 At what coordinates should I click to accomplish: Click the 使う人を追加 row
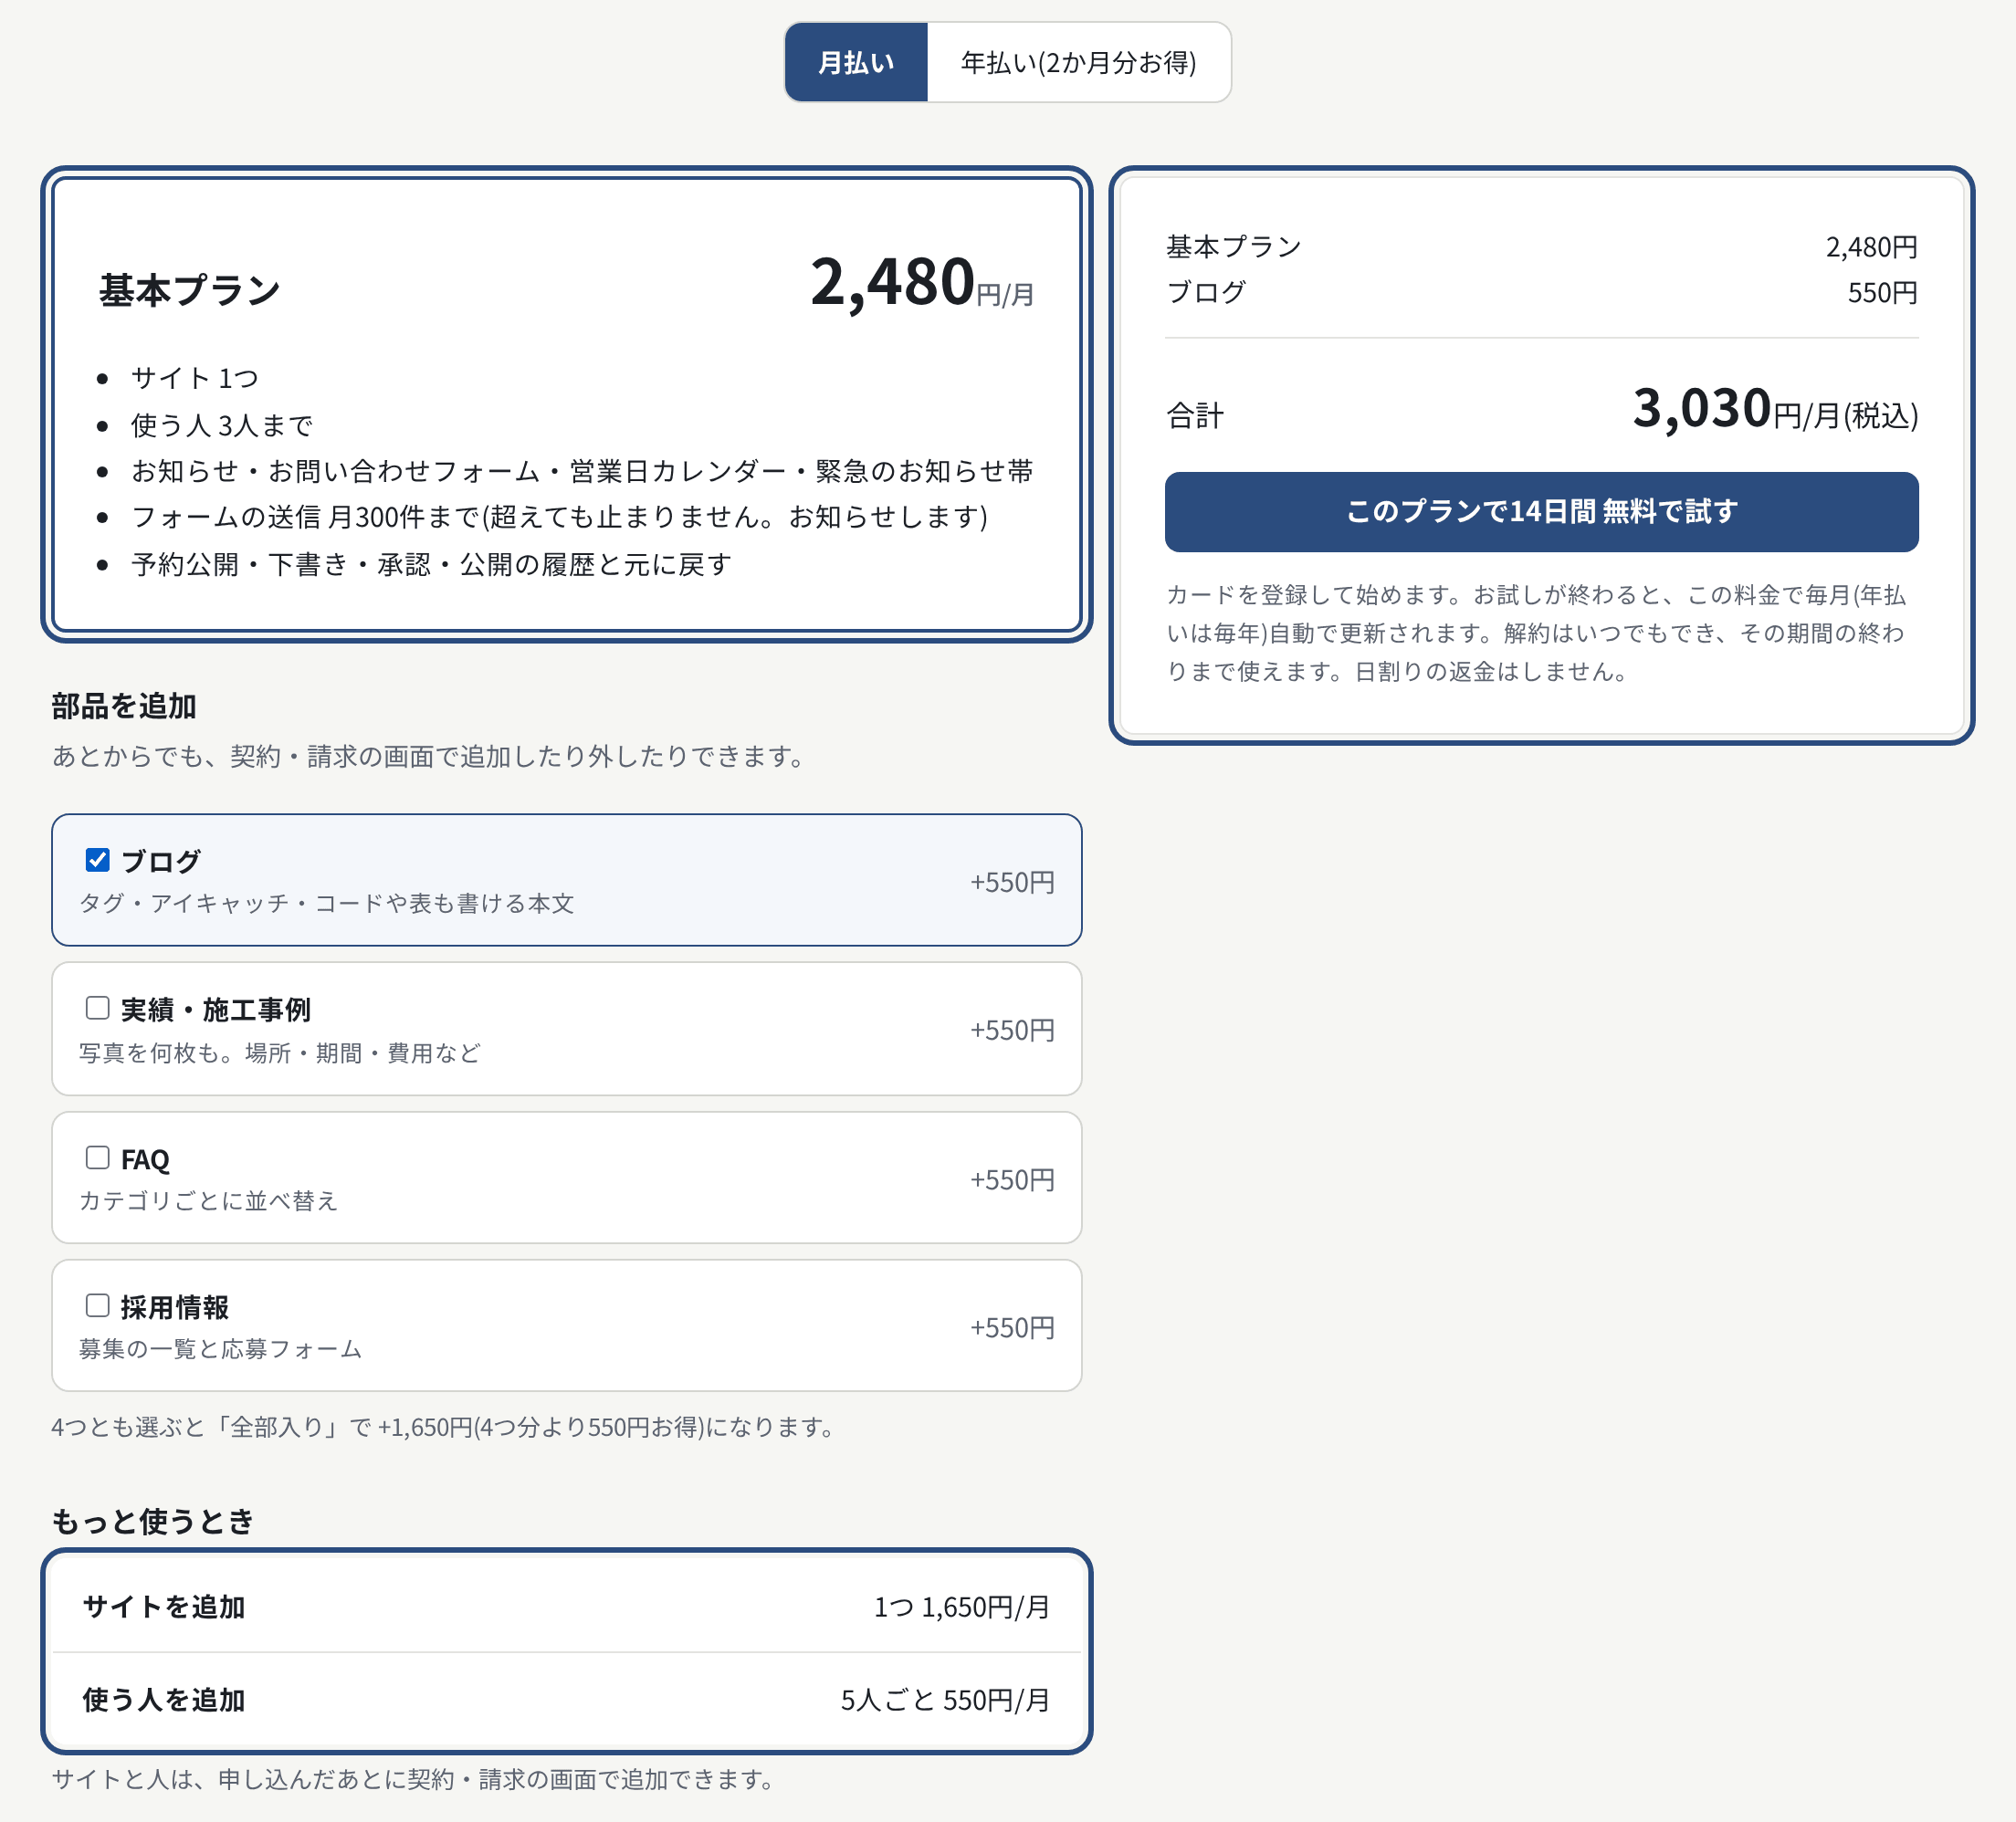pos(566,1700)
